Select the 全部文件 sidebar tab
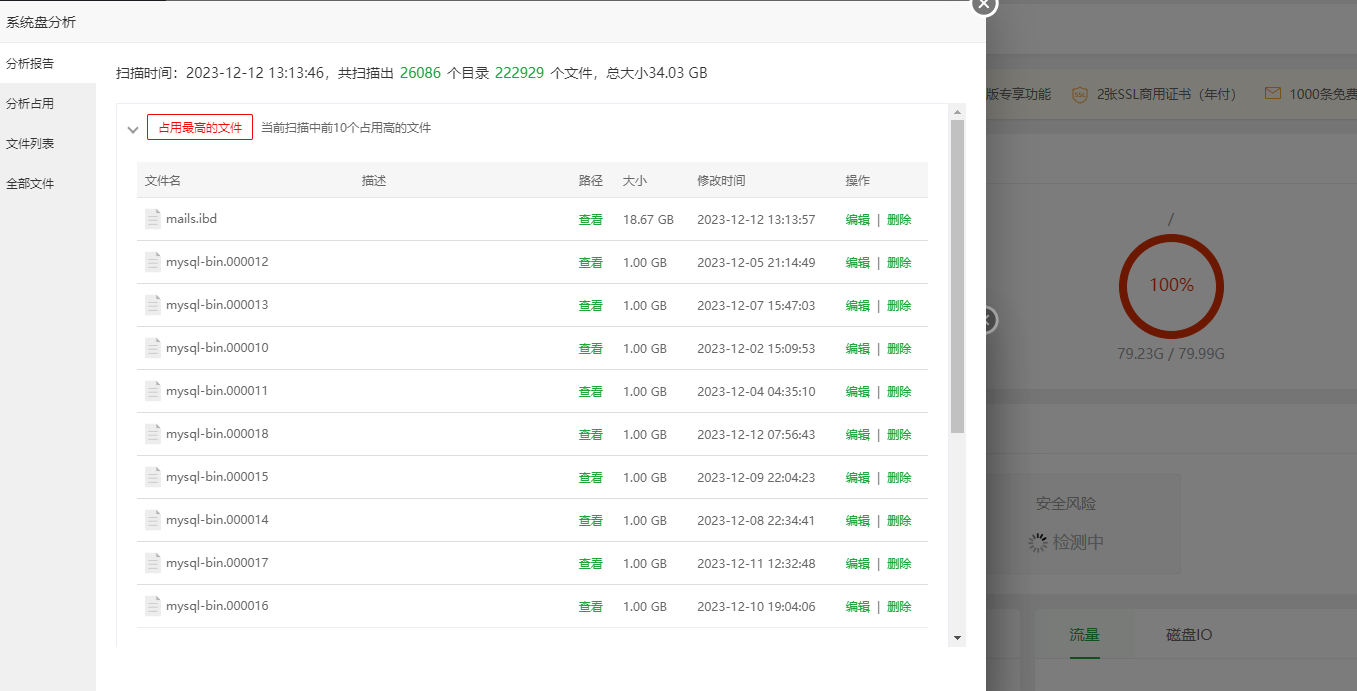 tap(30, 184)
